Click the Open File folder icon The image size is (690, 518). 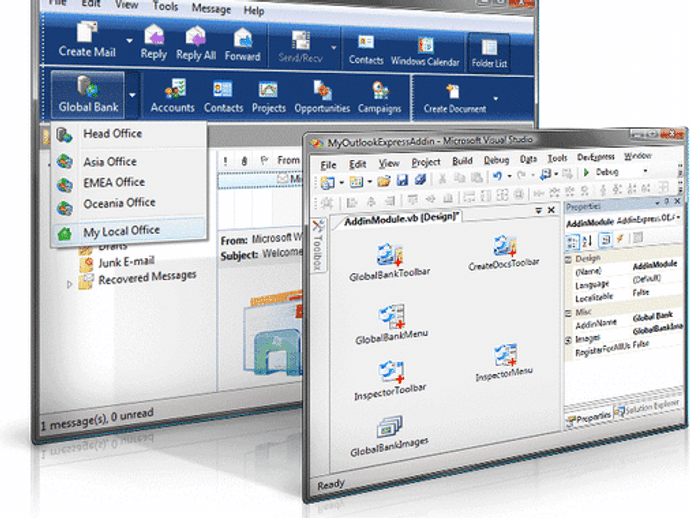[x=383, y=181]
